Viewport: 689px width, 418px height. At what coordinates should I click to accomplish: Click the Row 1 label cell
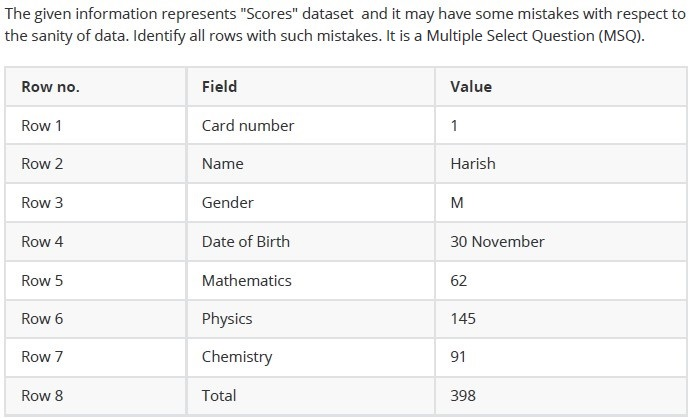[95, 126]
